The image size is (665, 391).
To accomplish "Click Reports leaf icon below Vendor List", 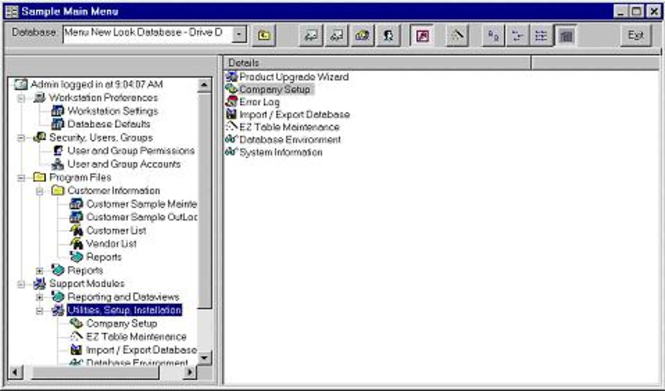I will [76, 257].
